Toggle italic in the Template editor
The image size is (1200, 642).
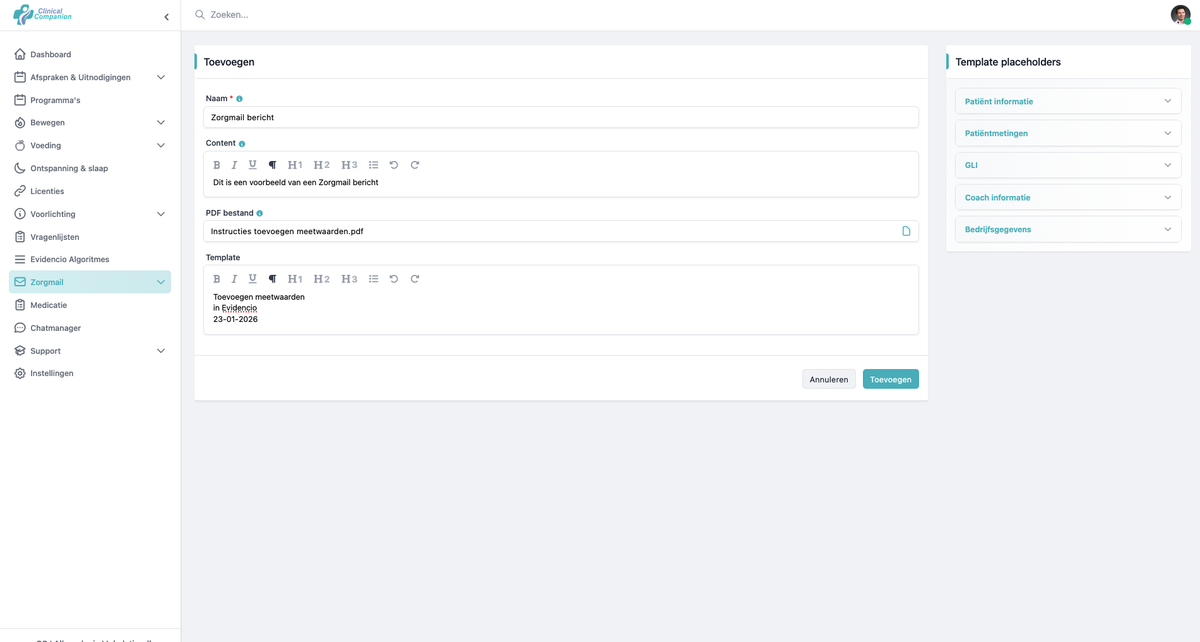234,279
